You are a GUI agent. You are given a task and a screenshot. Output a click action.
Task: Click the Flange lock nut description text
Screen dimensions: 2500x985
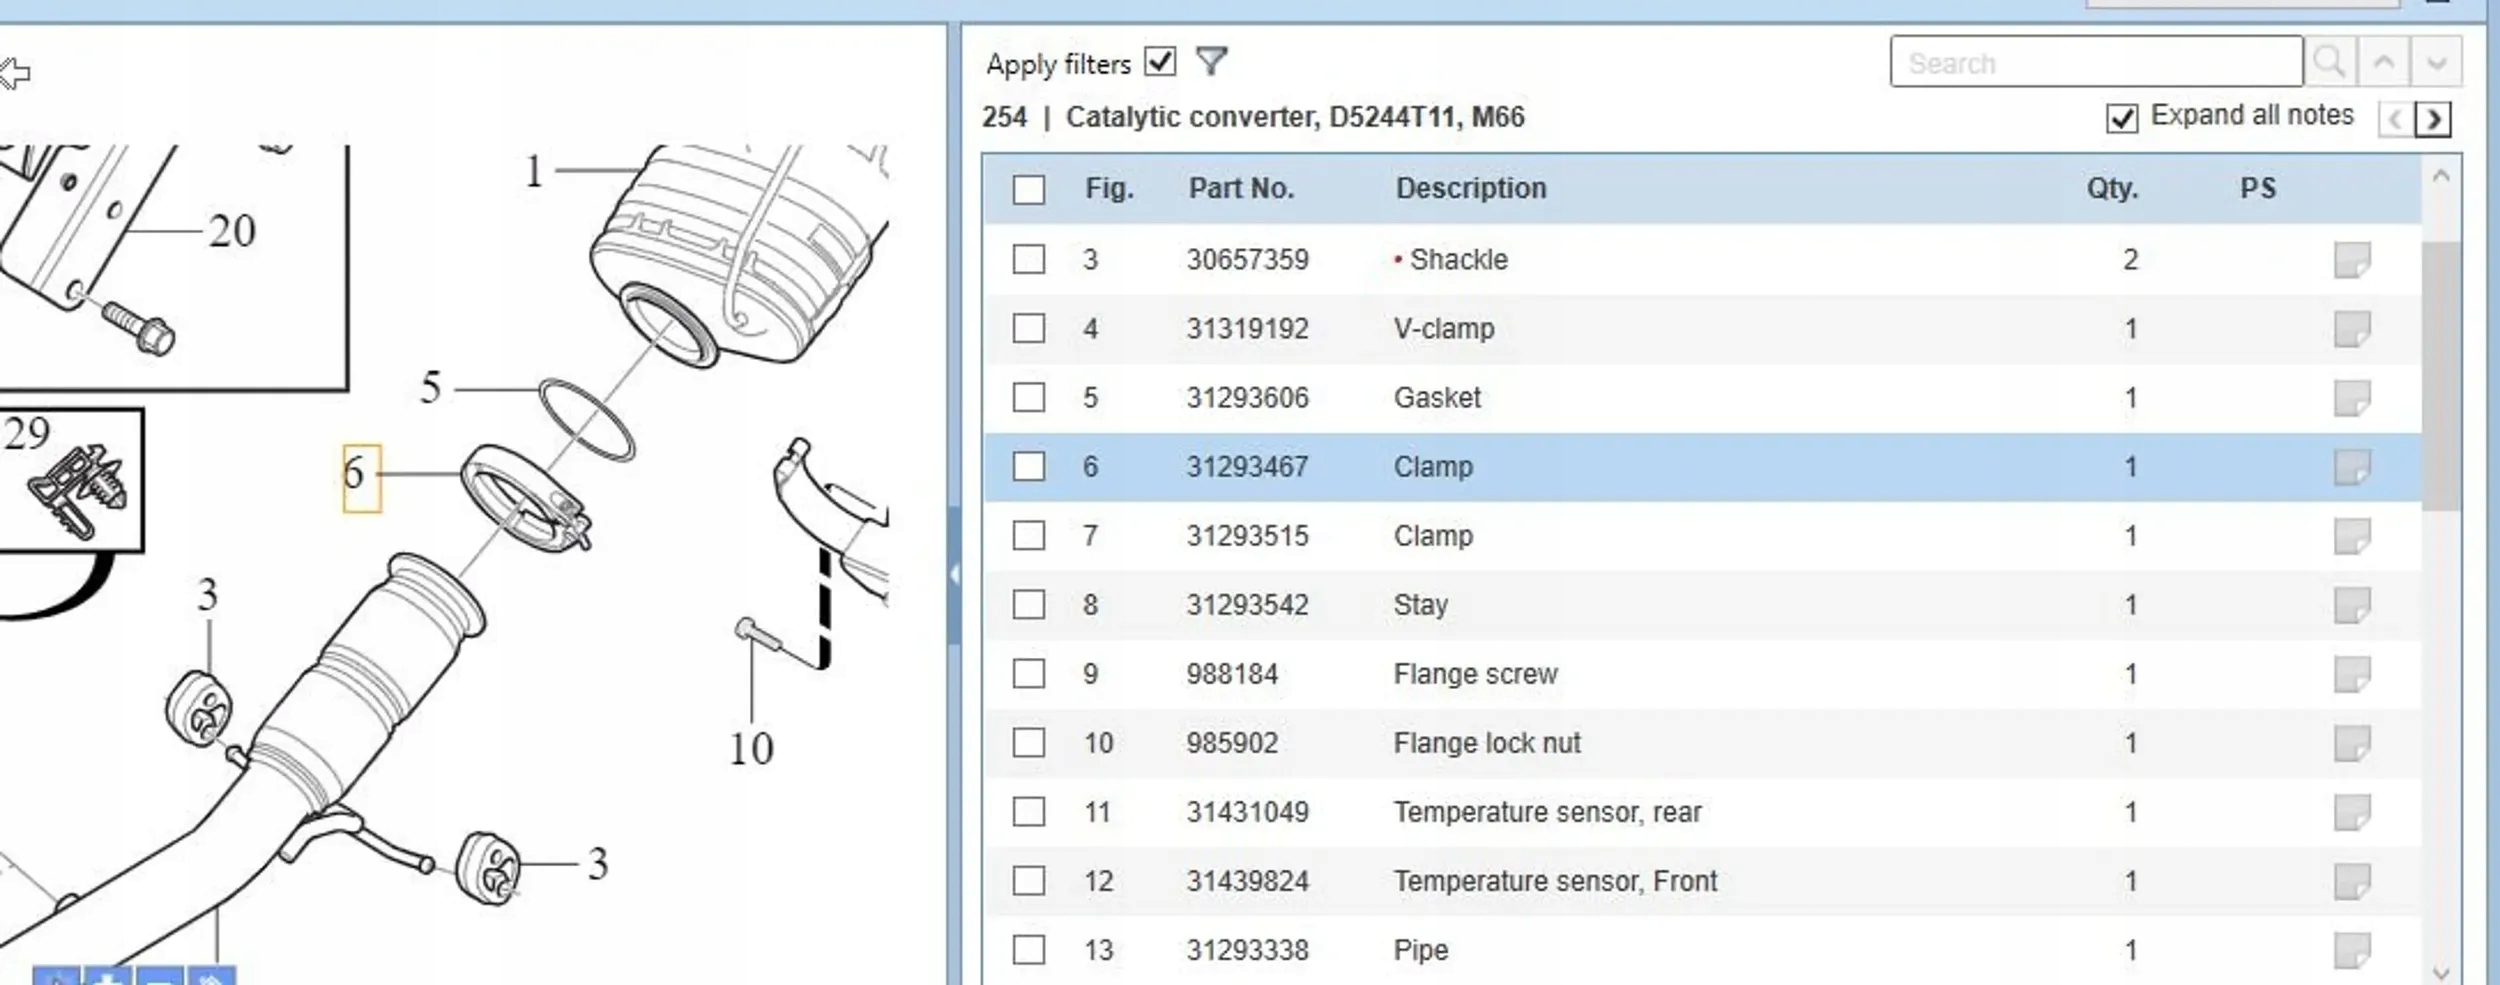point(1487,743)
